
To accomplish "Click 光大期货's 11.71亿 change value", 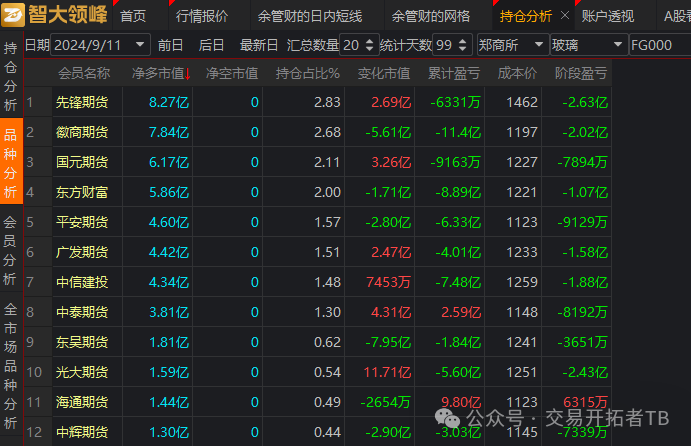I will (387, 372).
